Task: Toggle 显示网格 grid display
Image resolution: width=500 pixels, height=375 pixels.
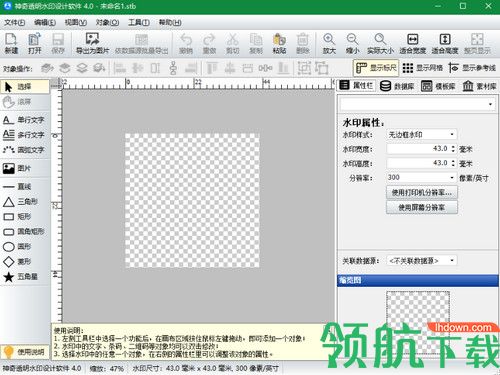Action: [423, 68]
